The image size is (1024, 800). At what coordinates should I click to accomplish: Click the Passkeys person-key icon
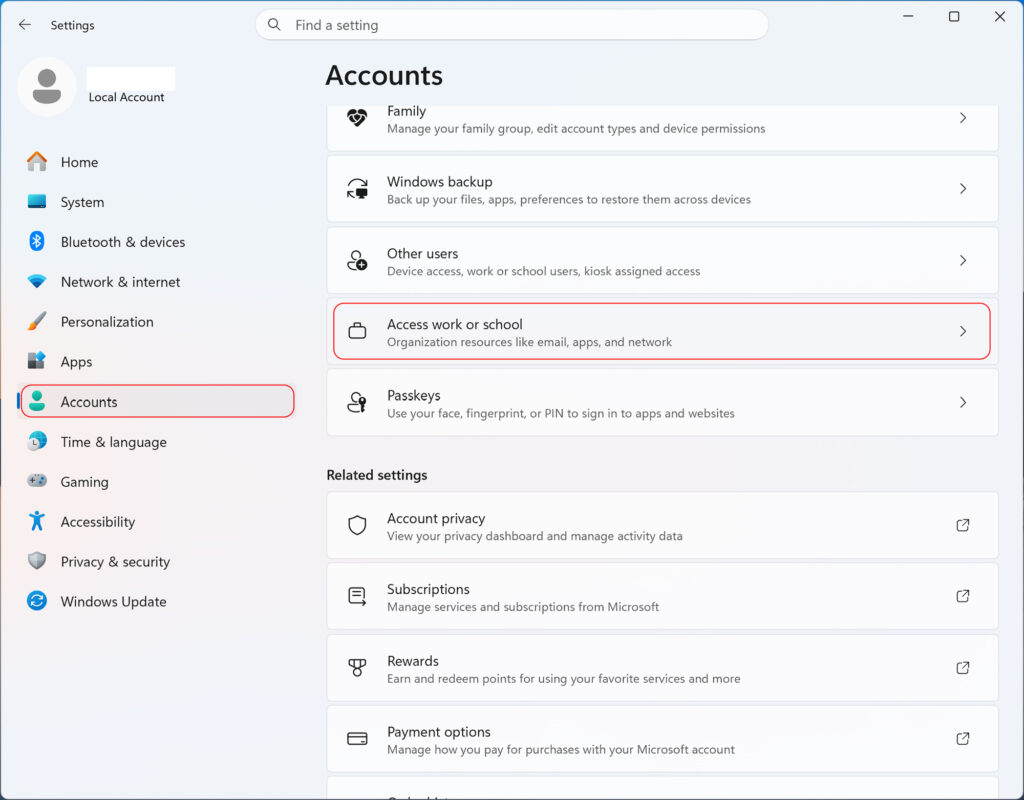click(x=357, y=402)
